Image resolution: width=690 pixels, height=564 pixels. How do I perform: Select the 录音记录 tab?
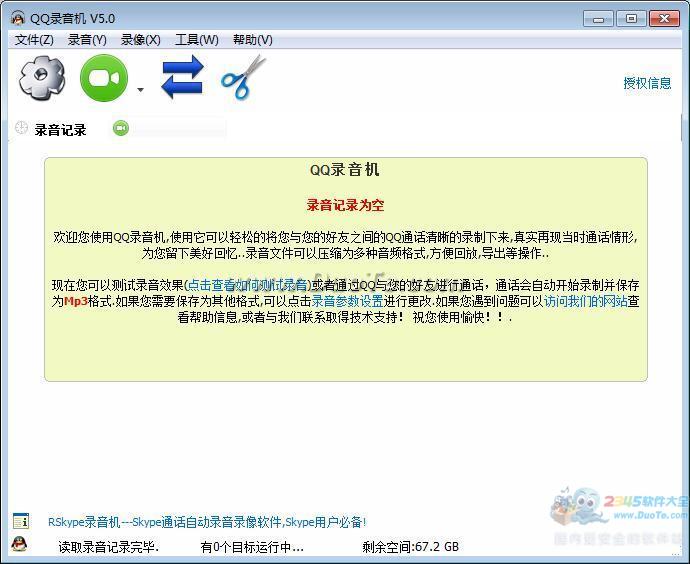60,130
